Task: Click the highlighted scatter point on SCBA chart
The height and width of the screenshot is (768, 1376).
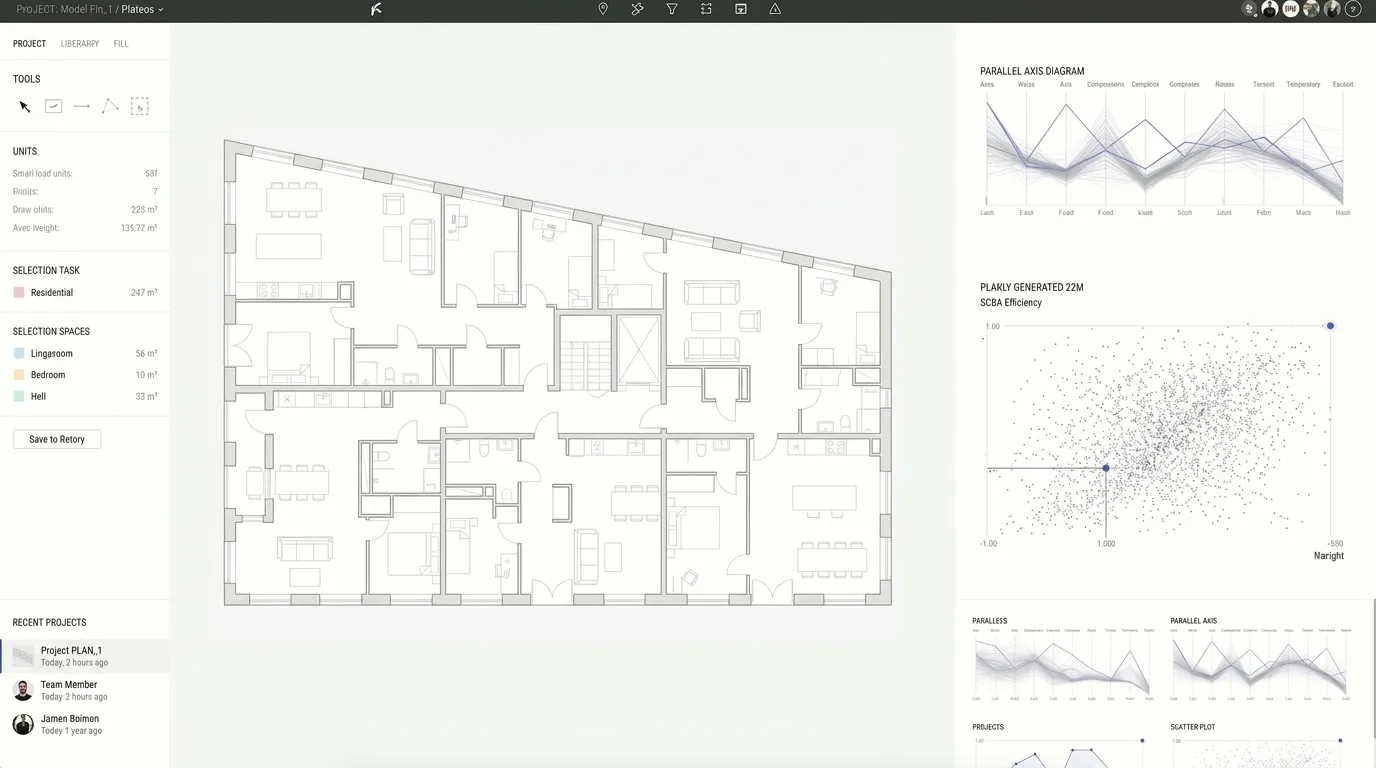Action: point(1106,468)
